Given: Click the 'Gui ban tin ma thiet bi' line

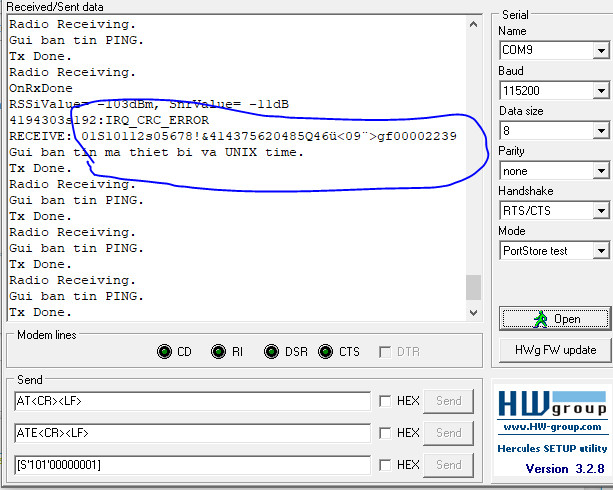Looking at the screenshot, I should (x=156, y=152).
